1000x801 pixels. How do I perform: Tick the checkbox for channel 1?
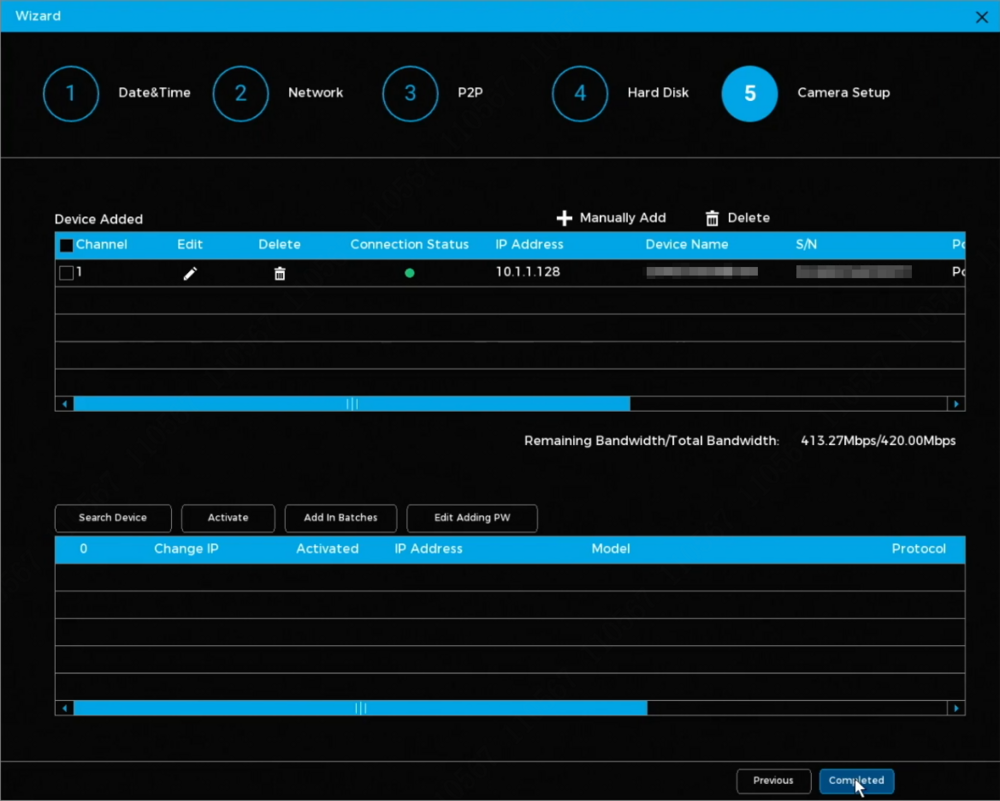66,273
